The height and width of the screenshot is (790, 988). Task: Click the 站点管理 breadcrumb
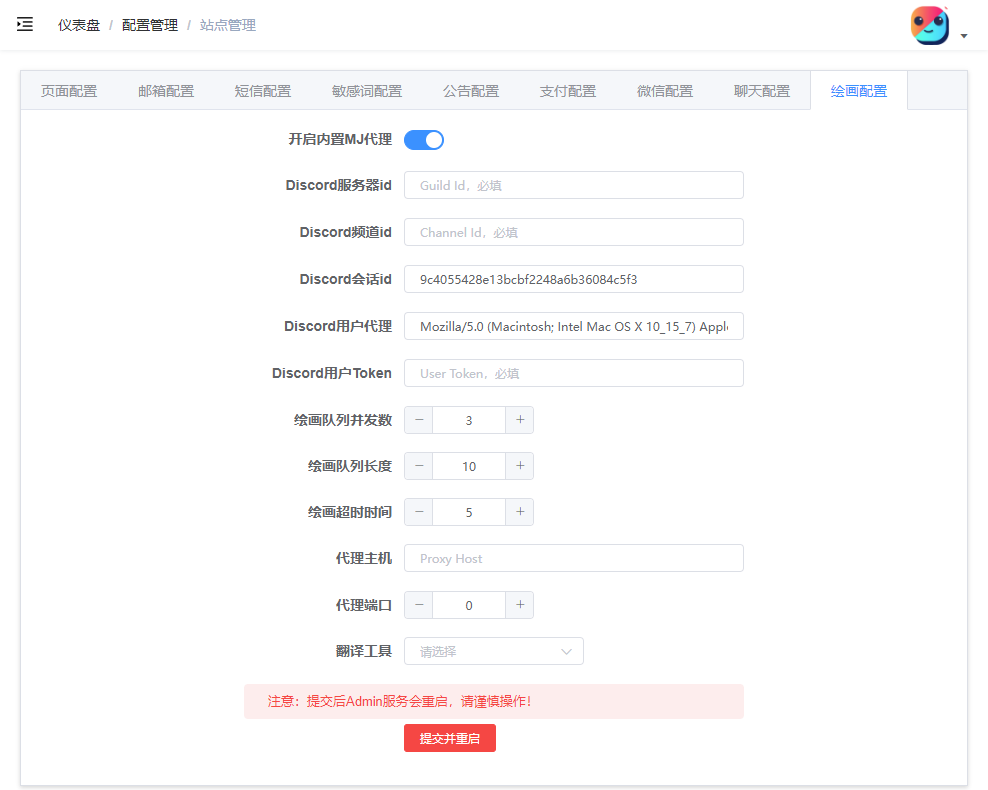point(227,25)
